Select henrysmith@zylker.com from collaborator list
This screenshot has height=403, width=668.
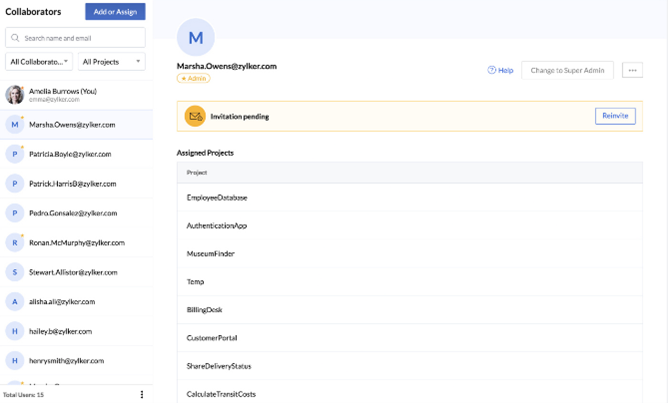66,360
